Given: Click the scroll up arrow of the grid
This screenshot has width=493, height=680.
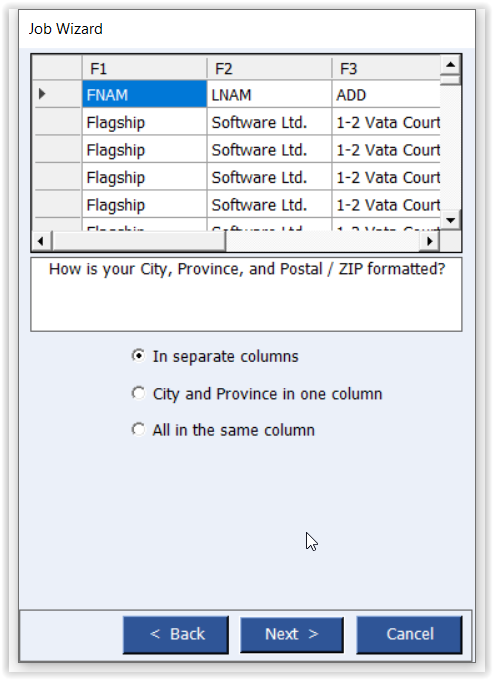Looking at the screenshot, I should pos(451,65).
